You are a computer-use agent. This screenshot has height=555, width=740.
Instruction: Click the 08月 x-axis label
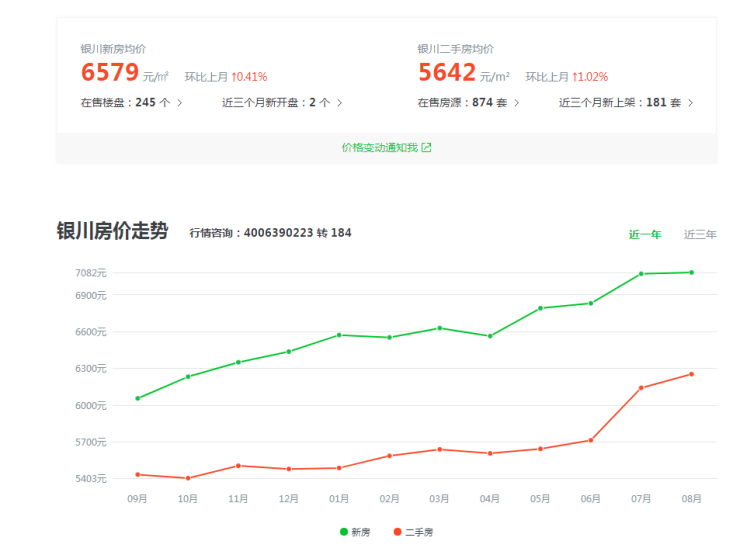691,499
